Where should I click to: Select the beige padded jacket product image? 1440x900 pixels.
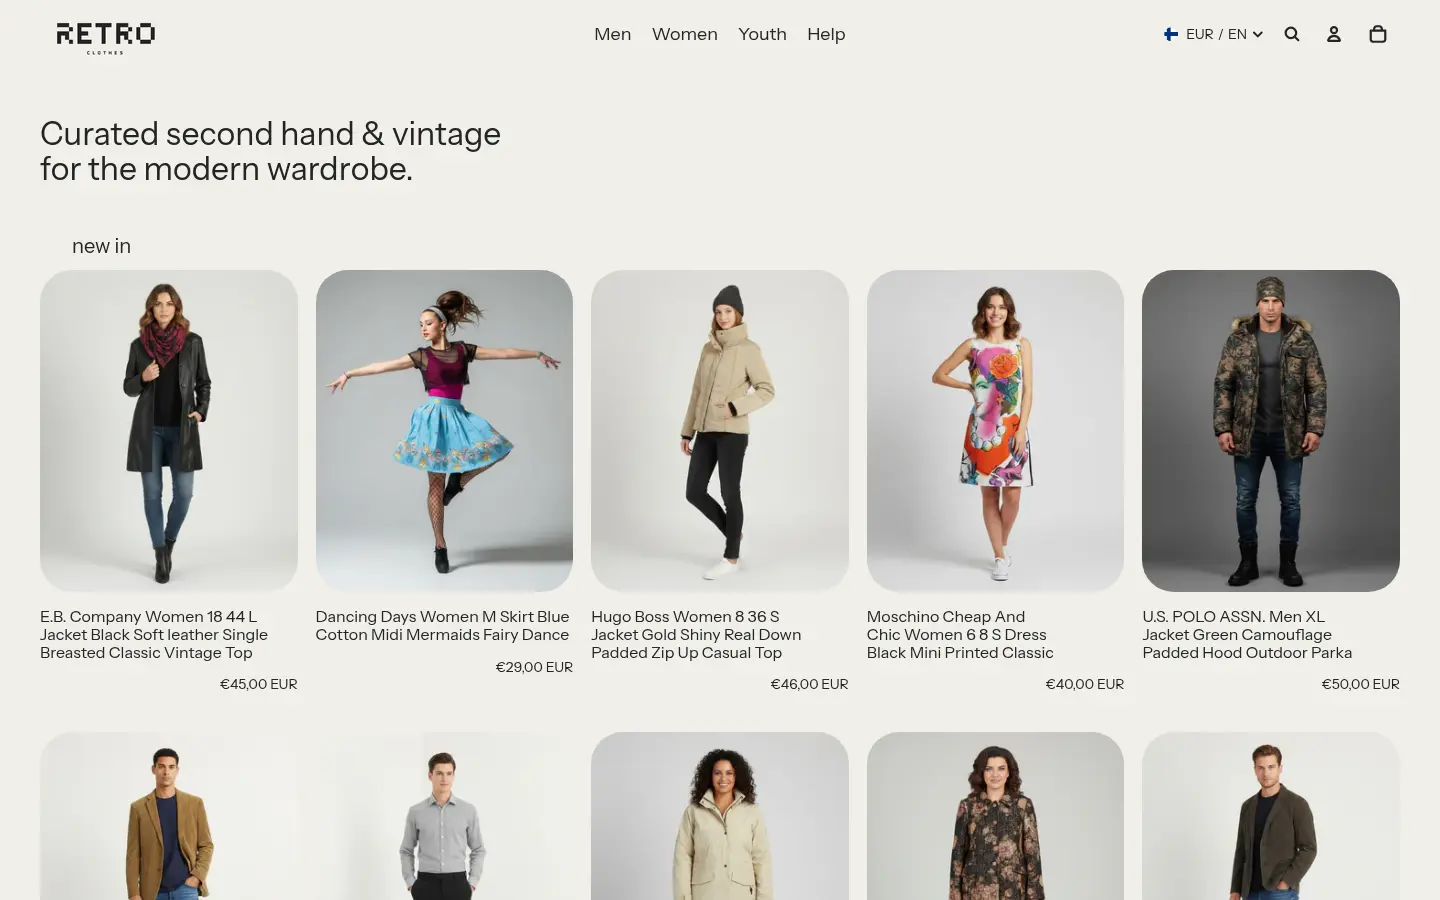tap(720, 430)
